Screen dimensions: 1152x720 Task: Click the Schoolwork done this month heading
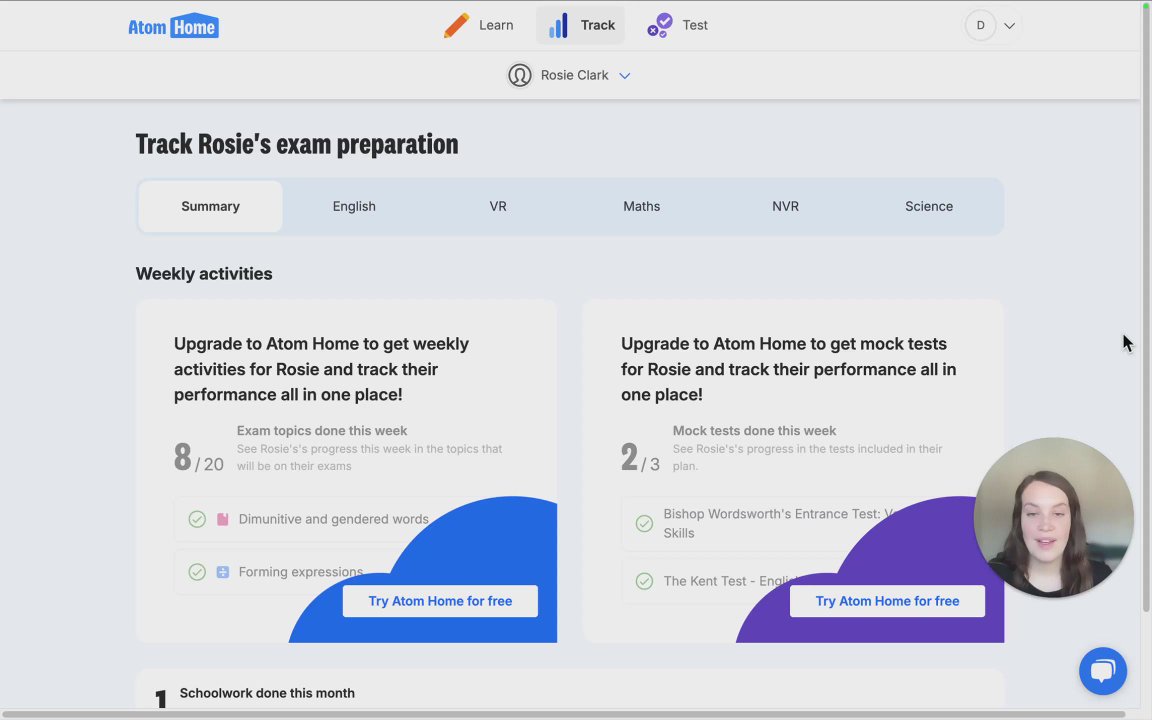pyautogui.click(x=267, y=693)
